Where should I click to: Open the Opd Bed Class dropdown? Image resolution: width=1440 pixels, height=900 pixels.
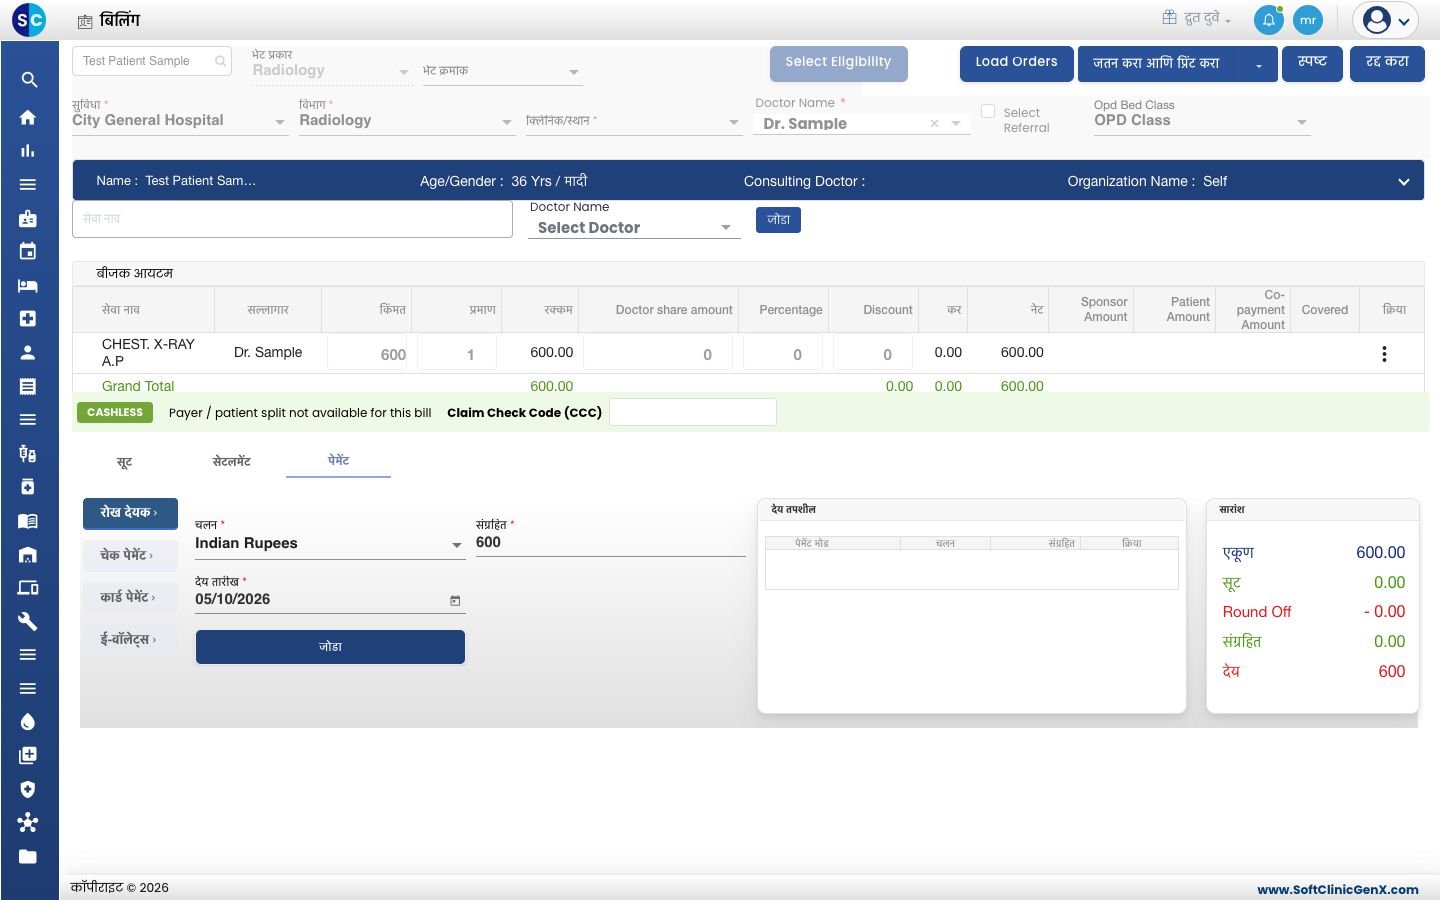point(1201,121)
